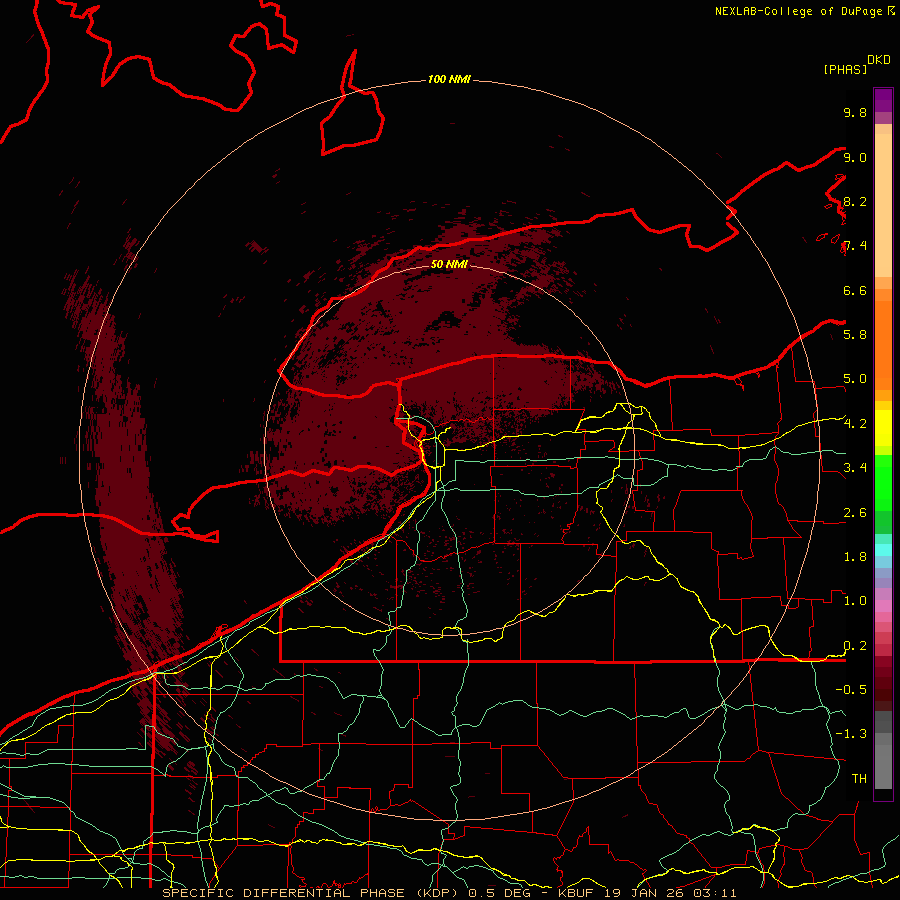Image resolution: width=900 pixels, height=900 pixels.
Task: Click the 100 NMI range ring label
Action: coord(449,79)
